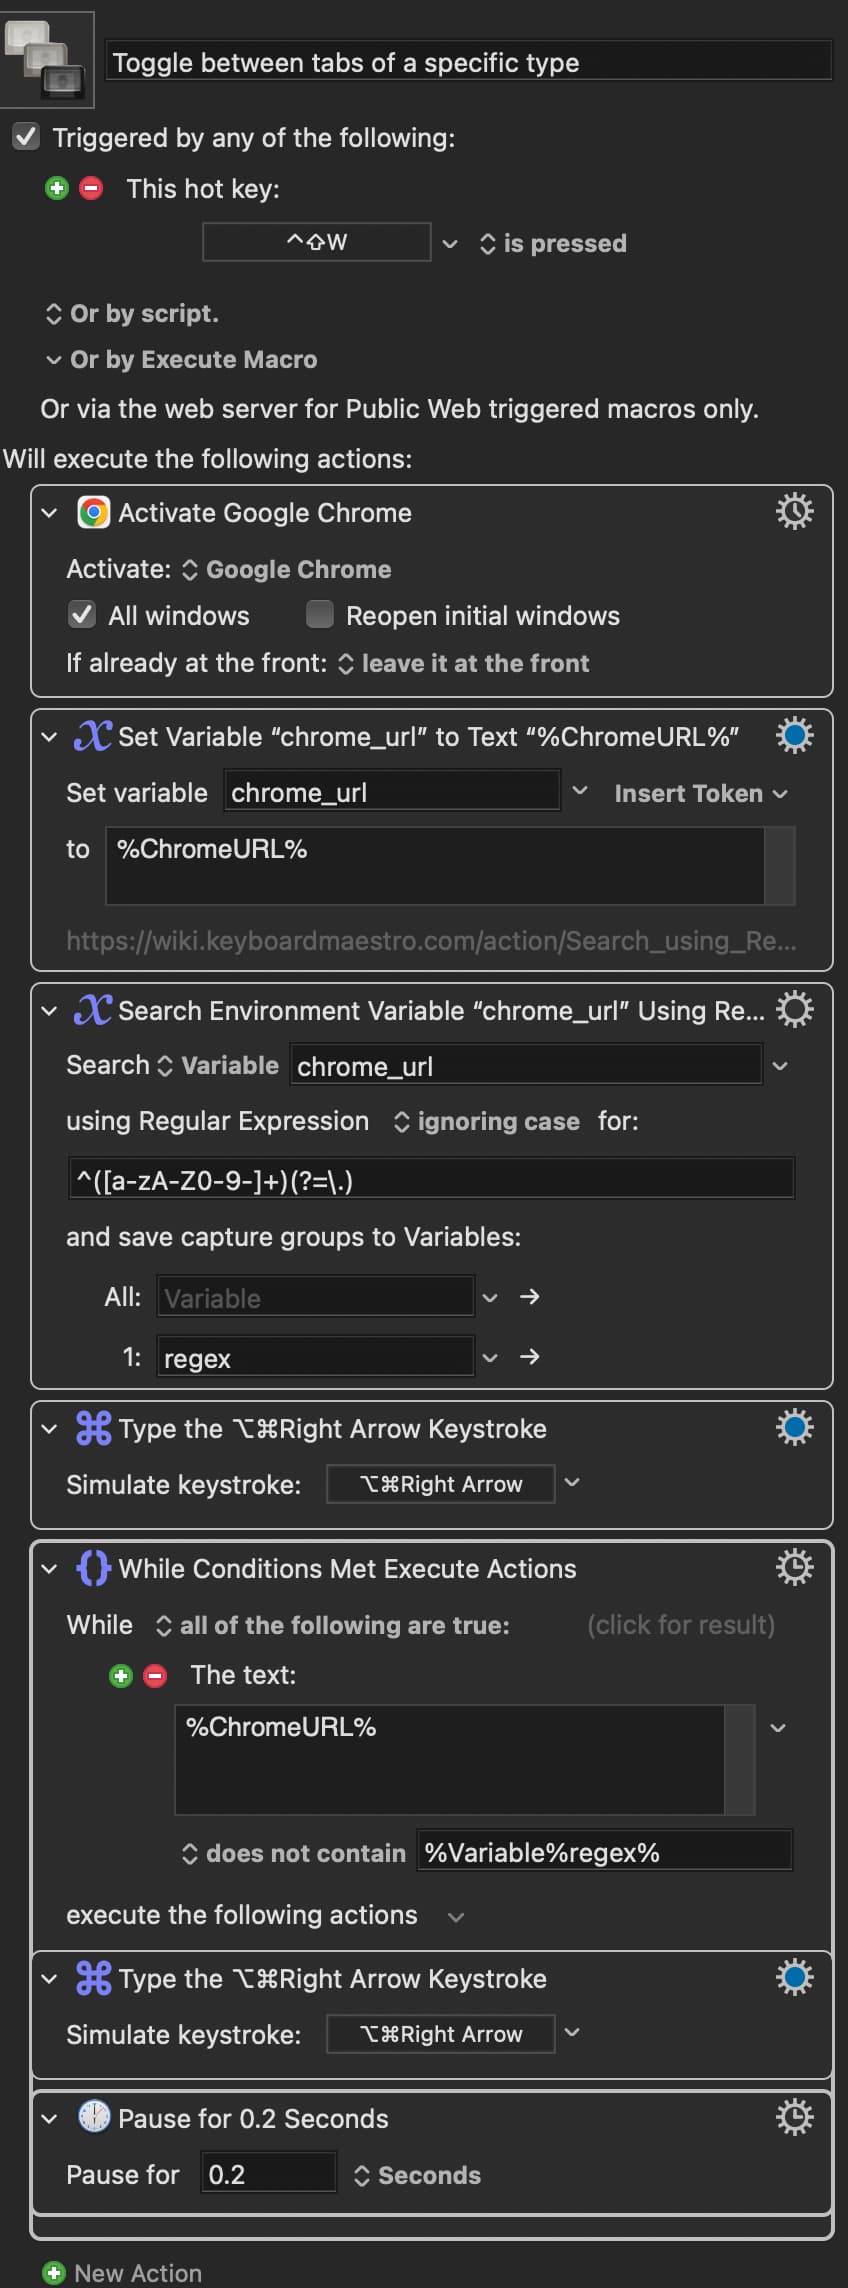Image resolution: width=848 pixels, height=2288 pixels.
Task: Expand the Or by Execute Macro section
Action: coord(54,360)
